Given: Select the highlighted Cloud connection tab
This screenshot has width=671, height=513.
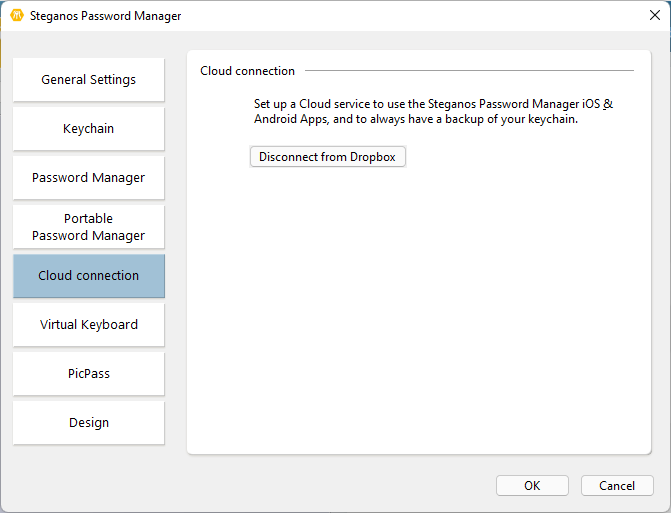Looking at the screenshot, I should coord(89,276).
